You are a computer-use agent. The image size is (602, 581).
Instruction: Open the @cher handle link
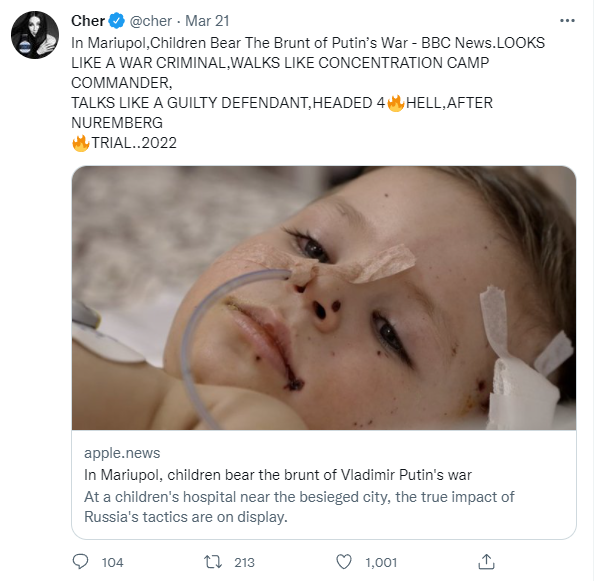[x=151, y=21]
